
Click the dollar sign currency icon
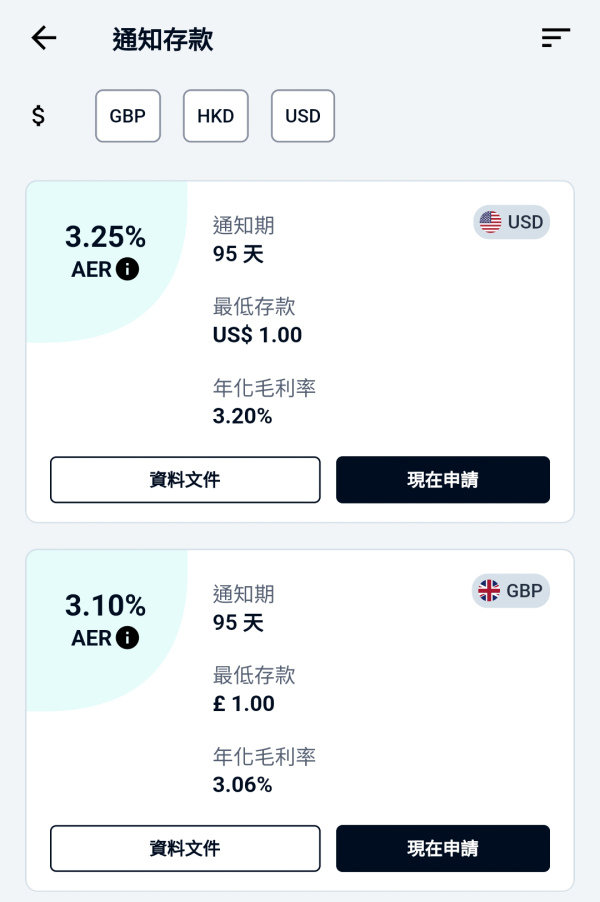pos(38,116)
